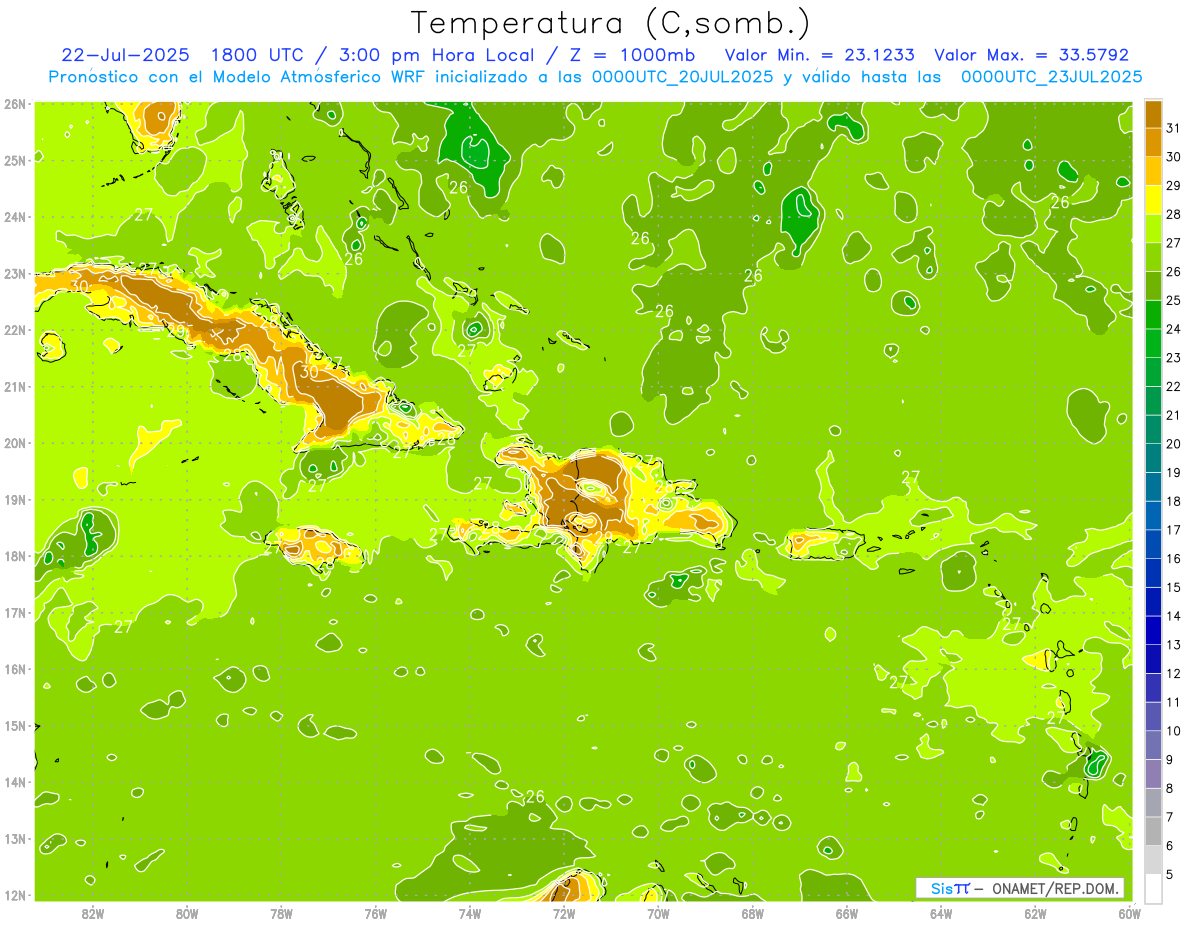Click the "18N" latitude axis label
The image size is (1200, 927).
tap(14, 556)
